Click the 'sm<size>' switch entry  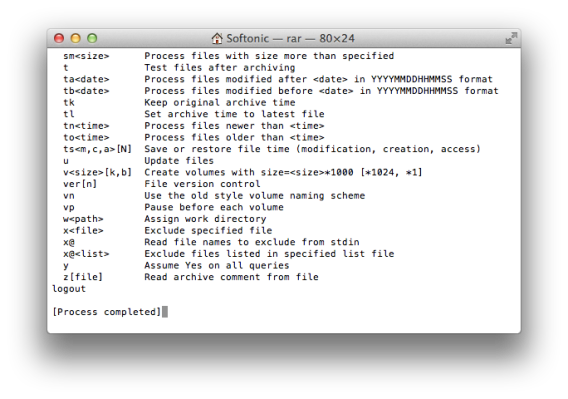click(86, 56)
